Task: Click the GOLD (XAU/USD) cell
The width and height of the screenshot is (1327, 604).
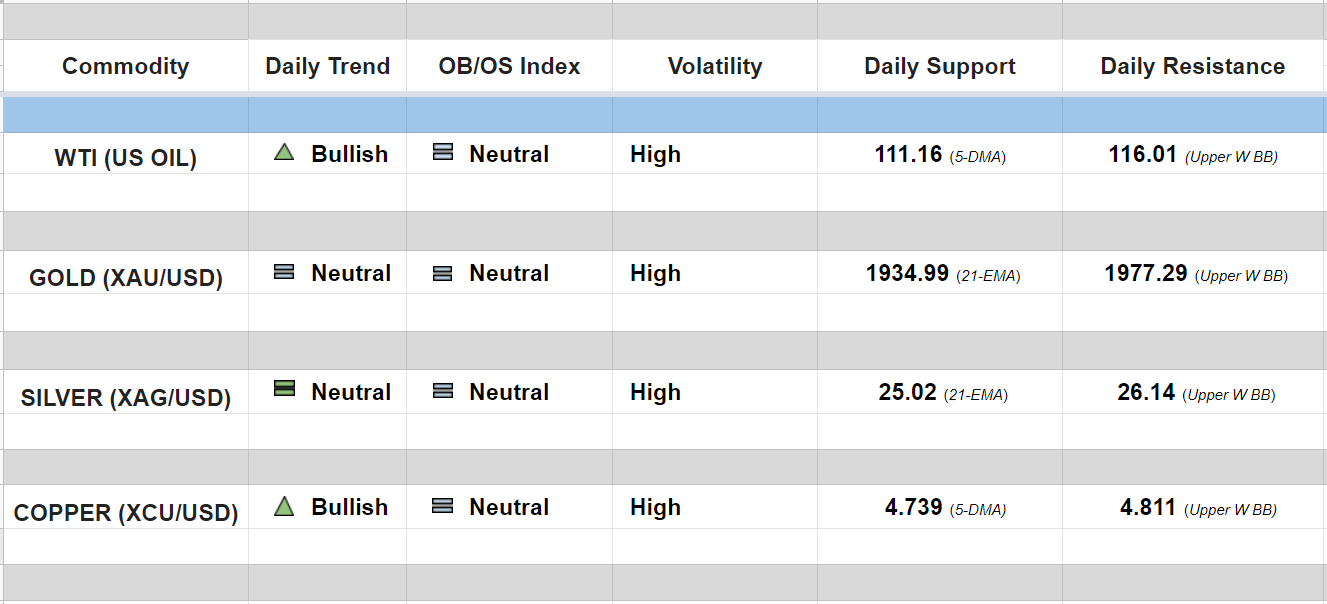Action: pyautogui.click(x=125, y=278)
